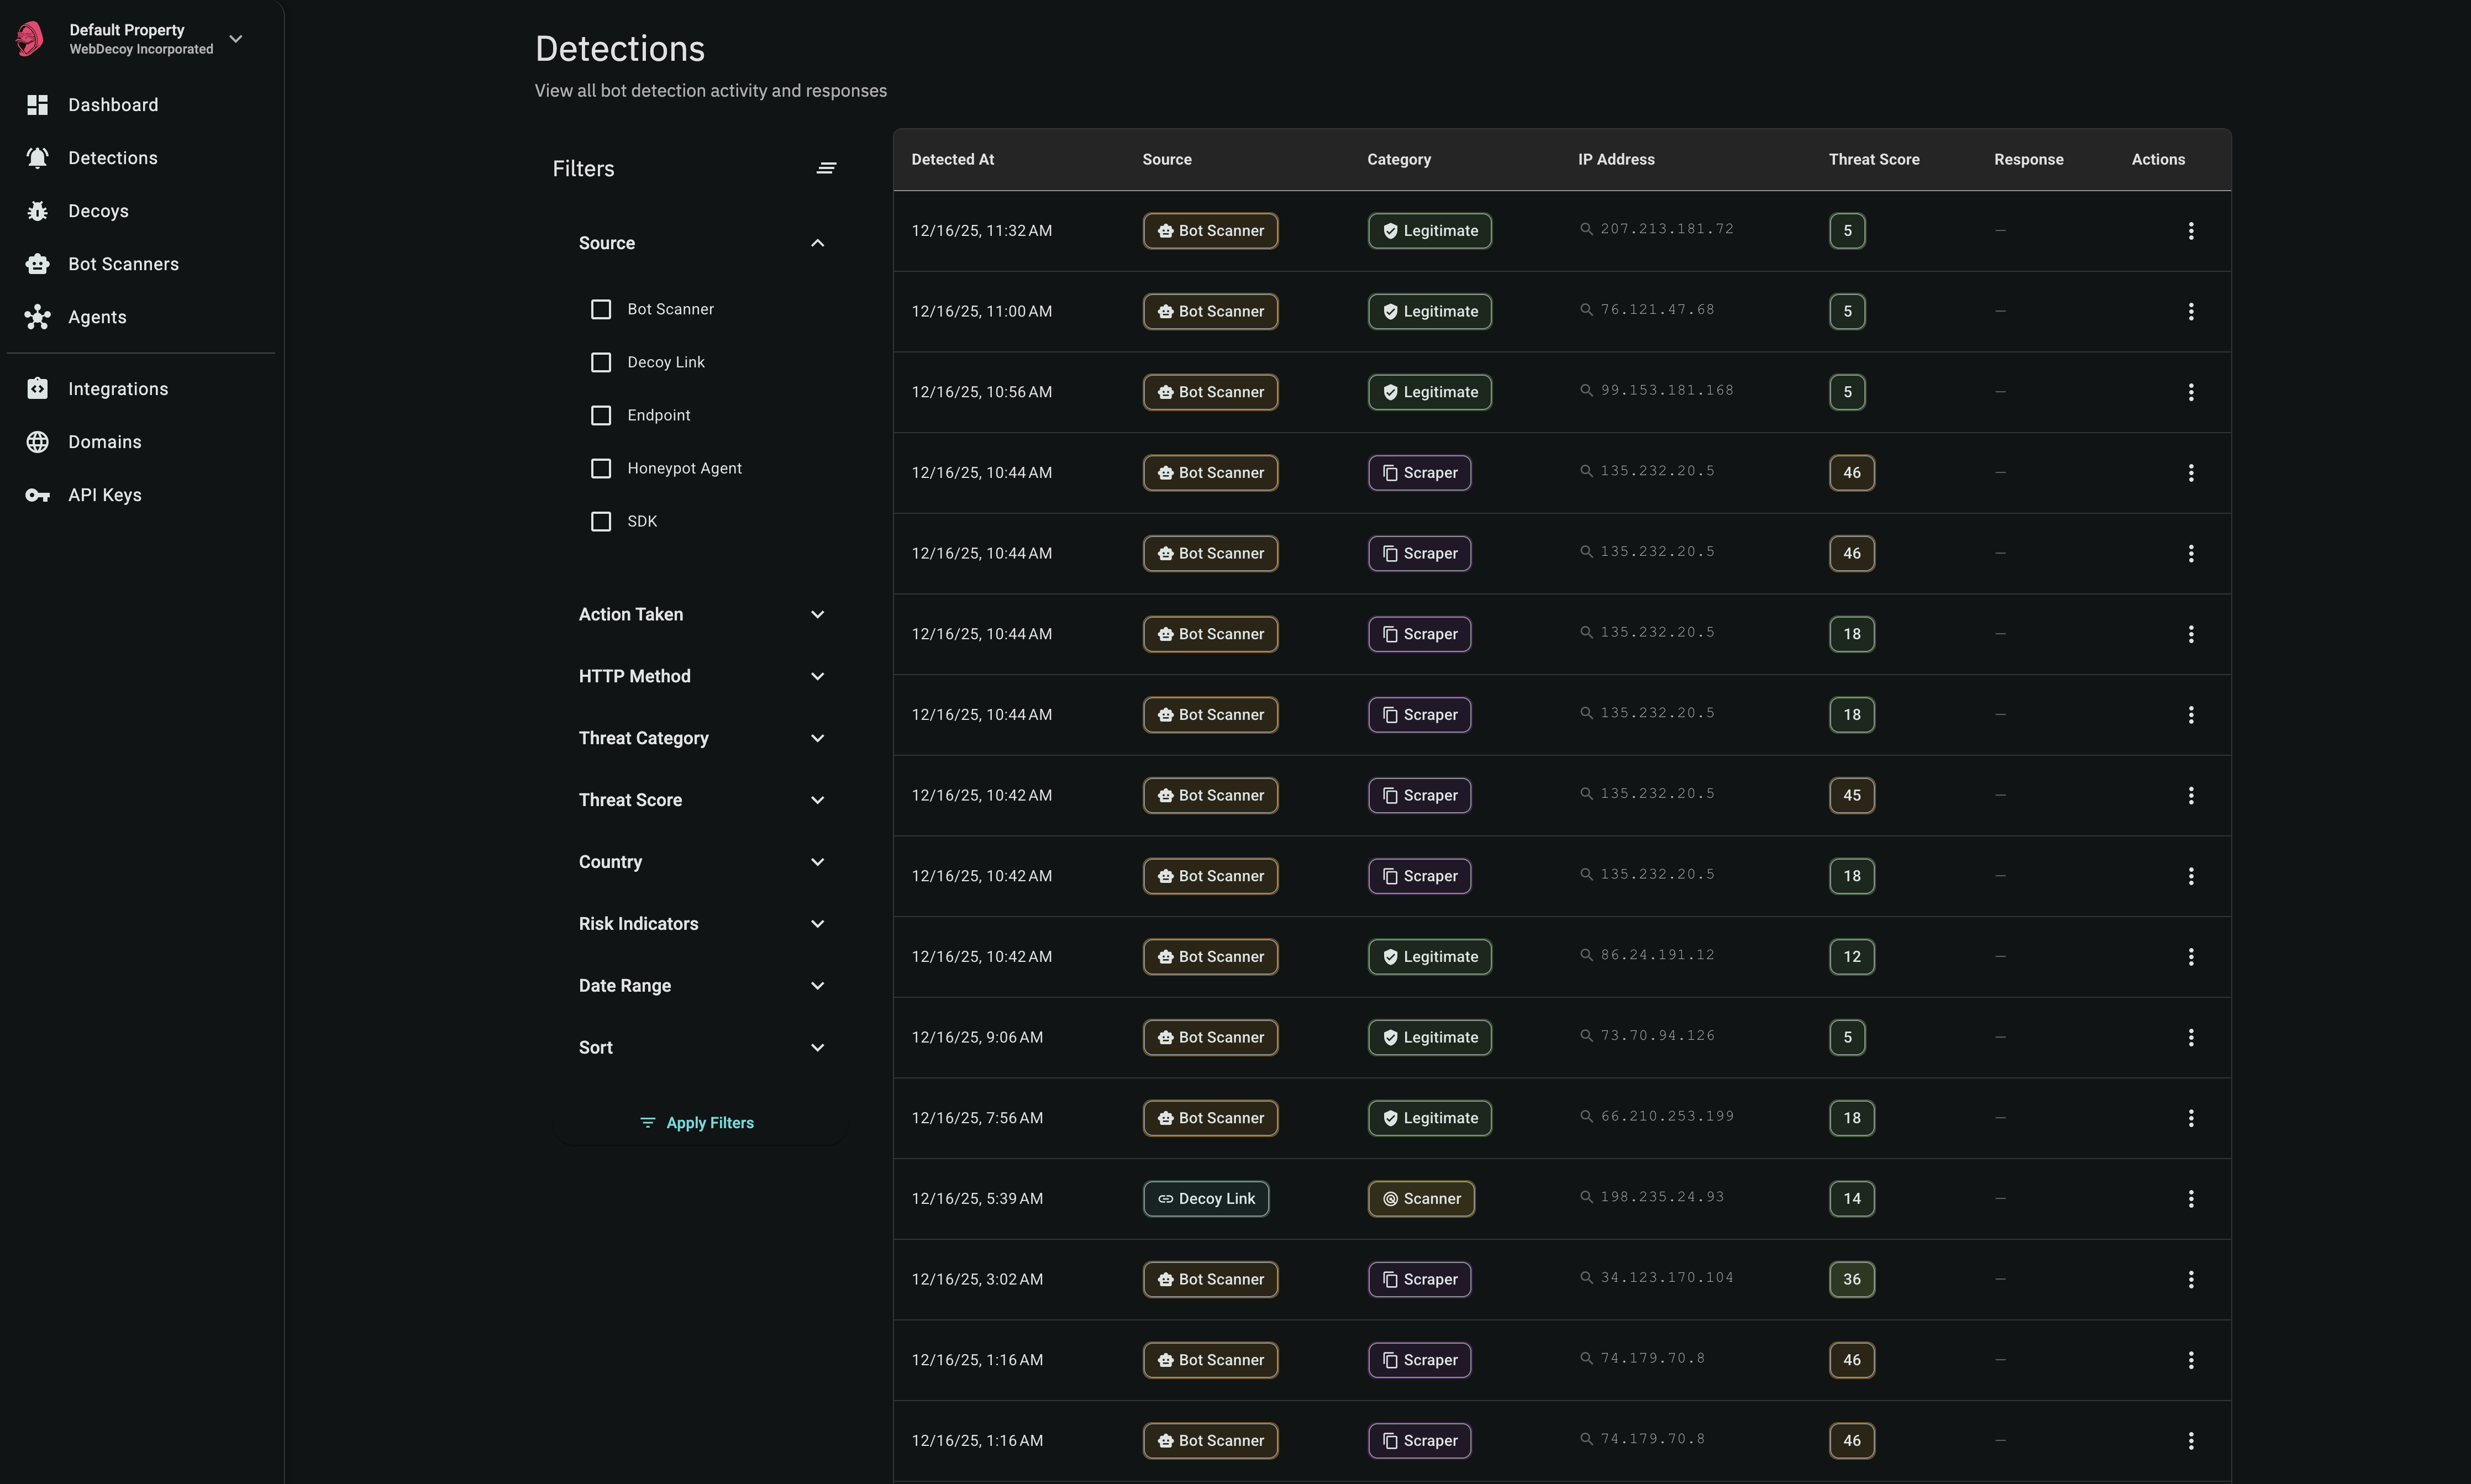Screen dimensions: 2471x1484
Task: Click the Decoys bug icon
Action: pyautogui.click(x=37, y=211)
